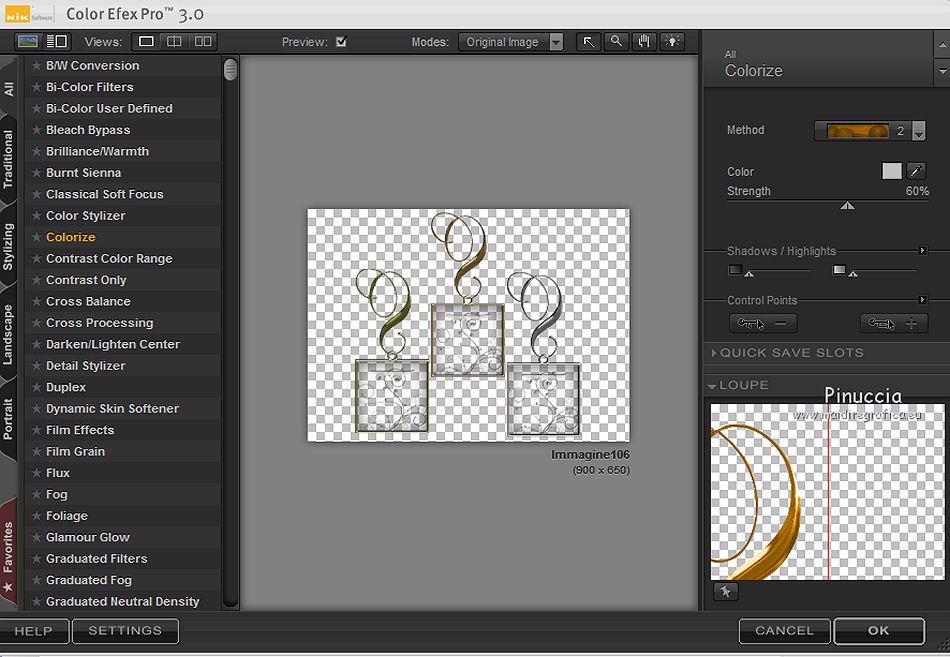Click the light bulb background icon
This screenshot has height=657, width=950.
pos(671,42)
